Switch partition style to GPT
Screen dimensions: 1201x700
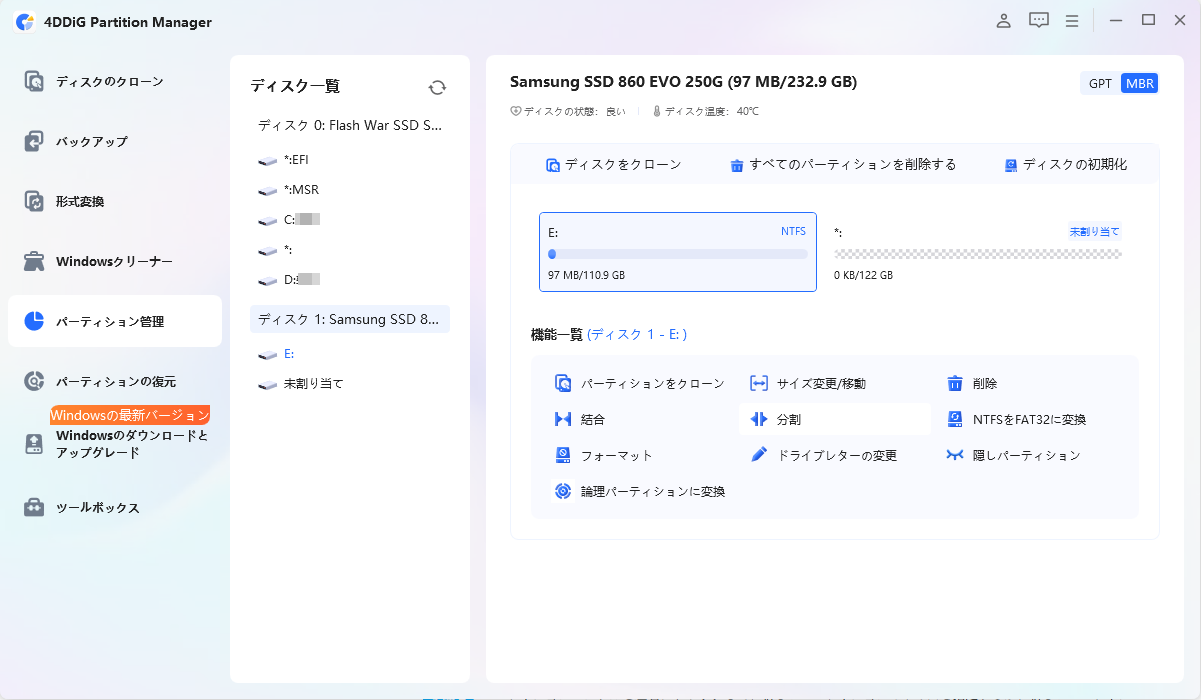pyautogui.click(x=1100, y=83)
